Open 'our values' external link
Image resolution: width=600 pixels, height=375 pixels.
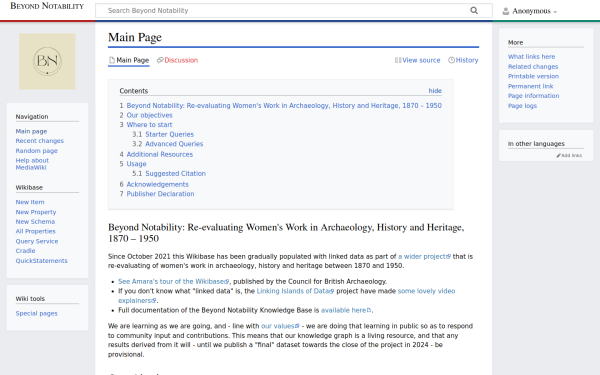click(x=280, y=326)
